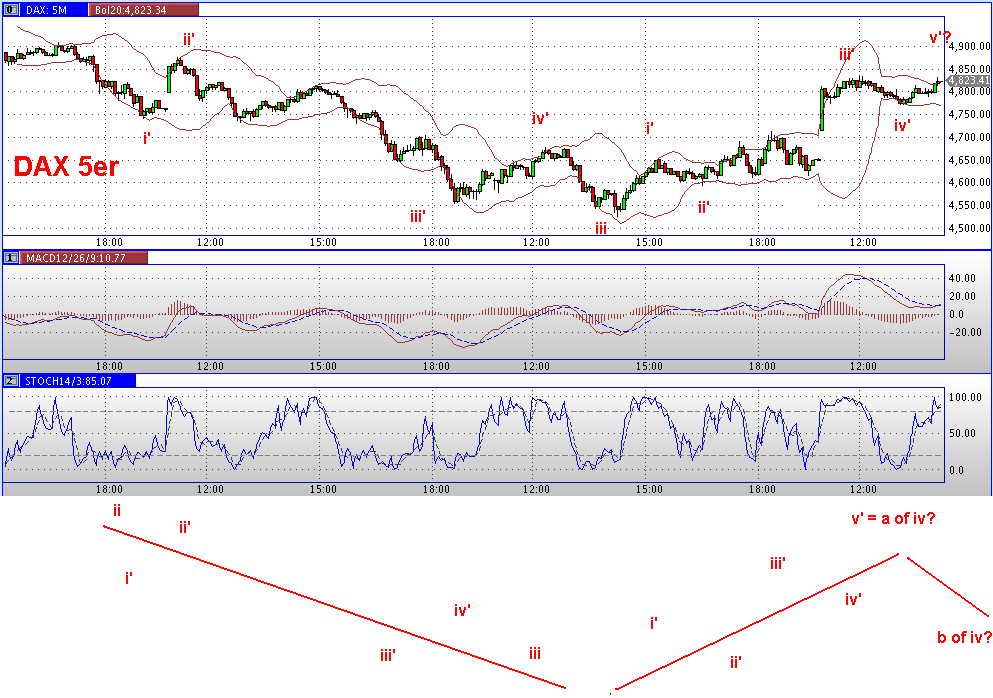Click the "b of iv?" annotation

(964, 637)
